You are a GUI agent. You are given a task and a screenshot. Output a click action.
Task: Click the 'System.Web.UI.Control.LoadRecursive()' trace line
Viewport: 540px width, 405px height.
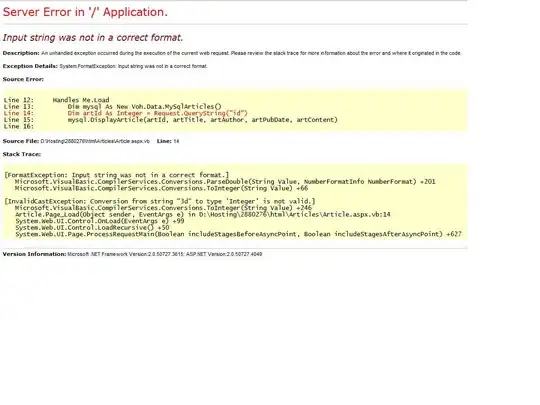click(92, 227)
